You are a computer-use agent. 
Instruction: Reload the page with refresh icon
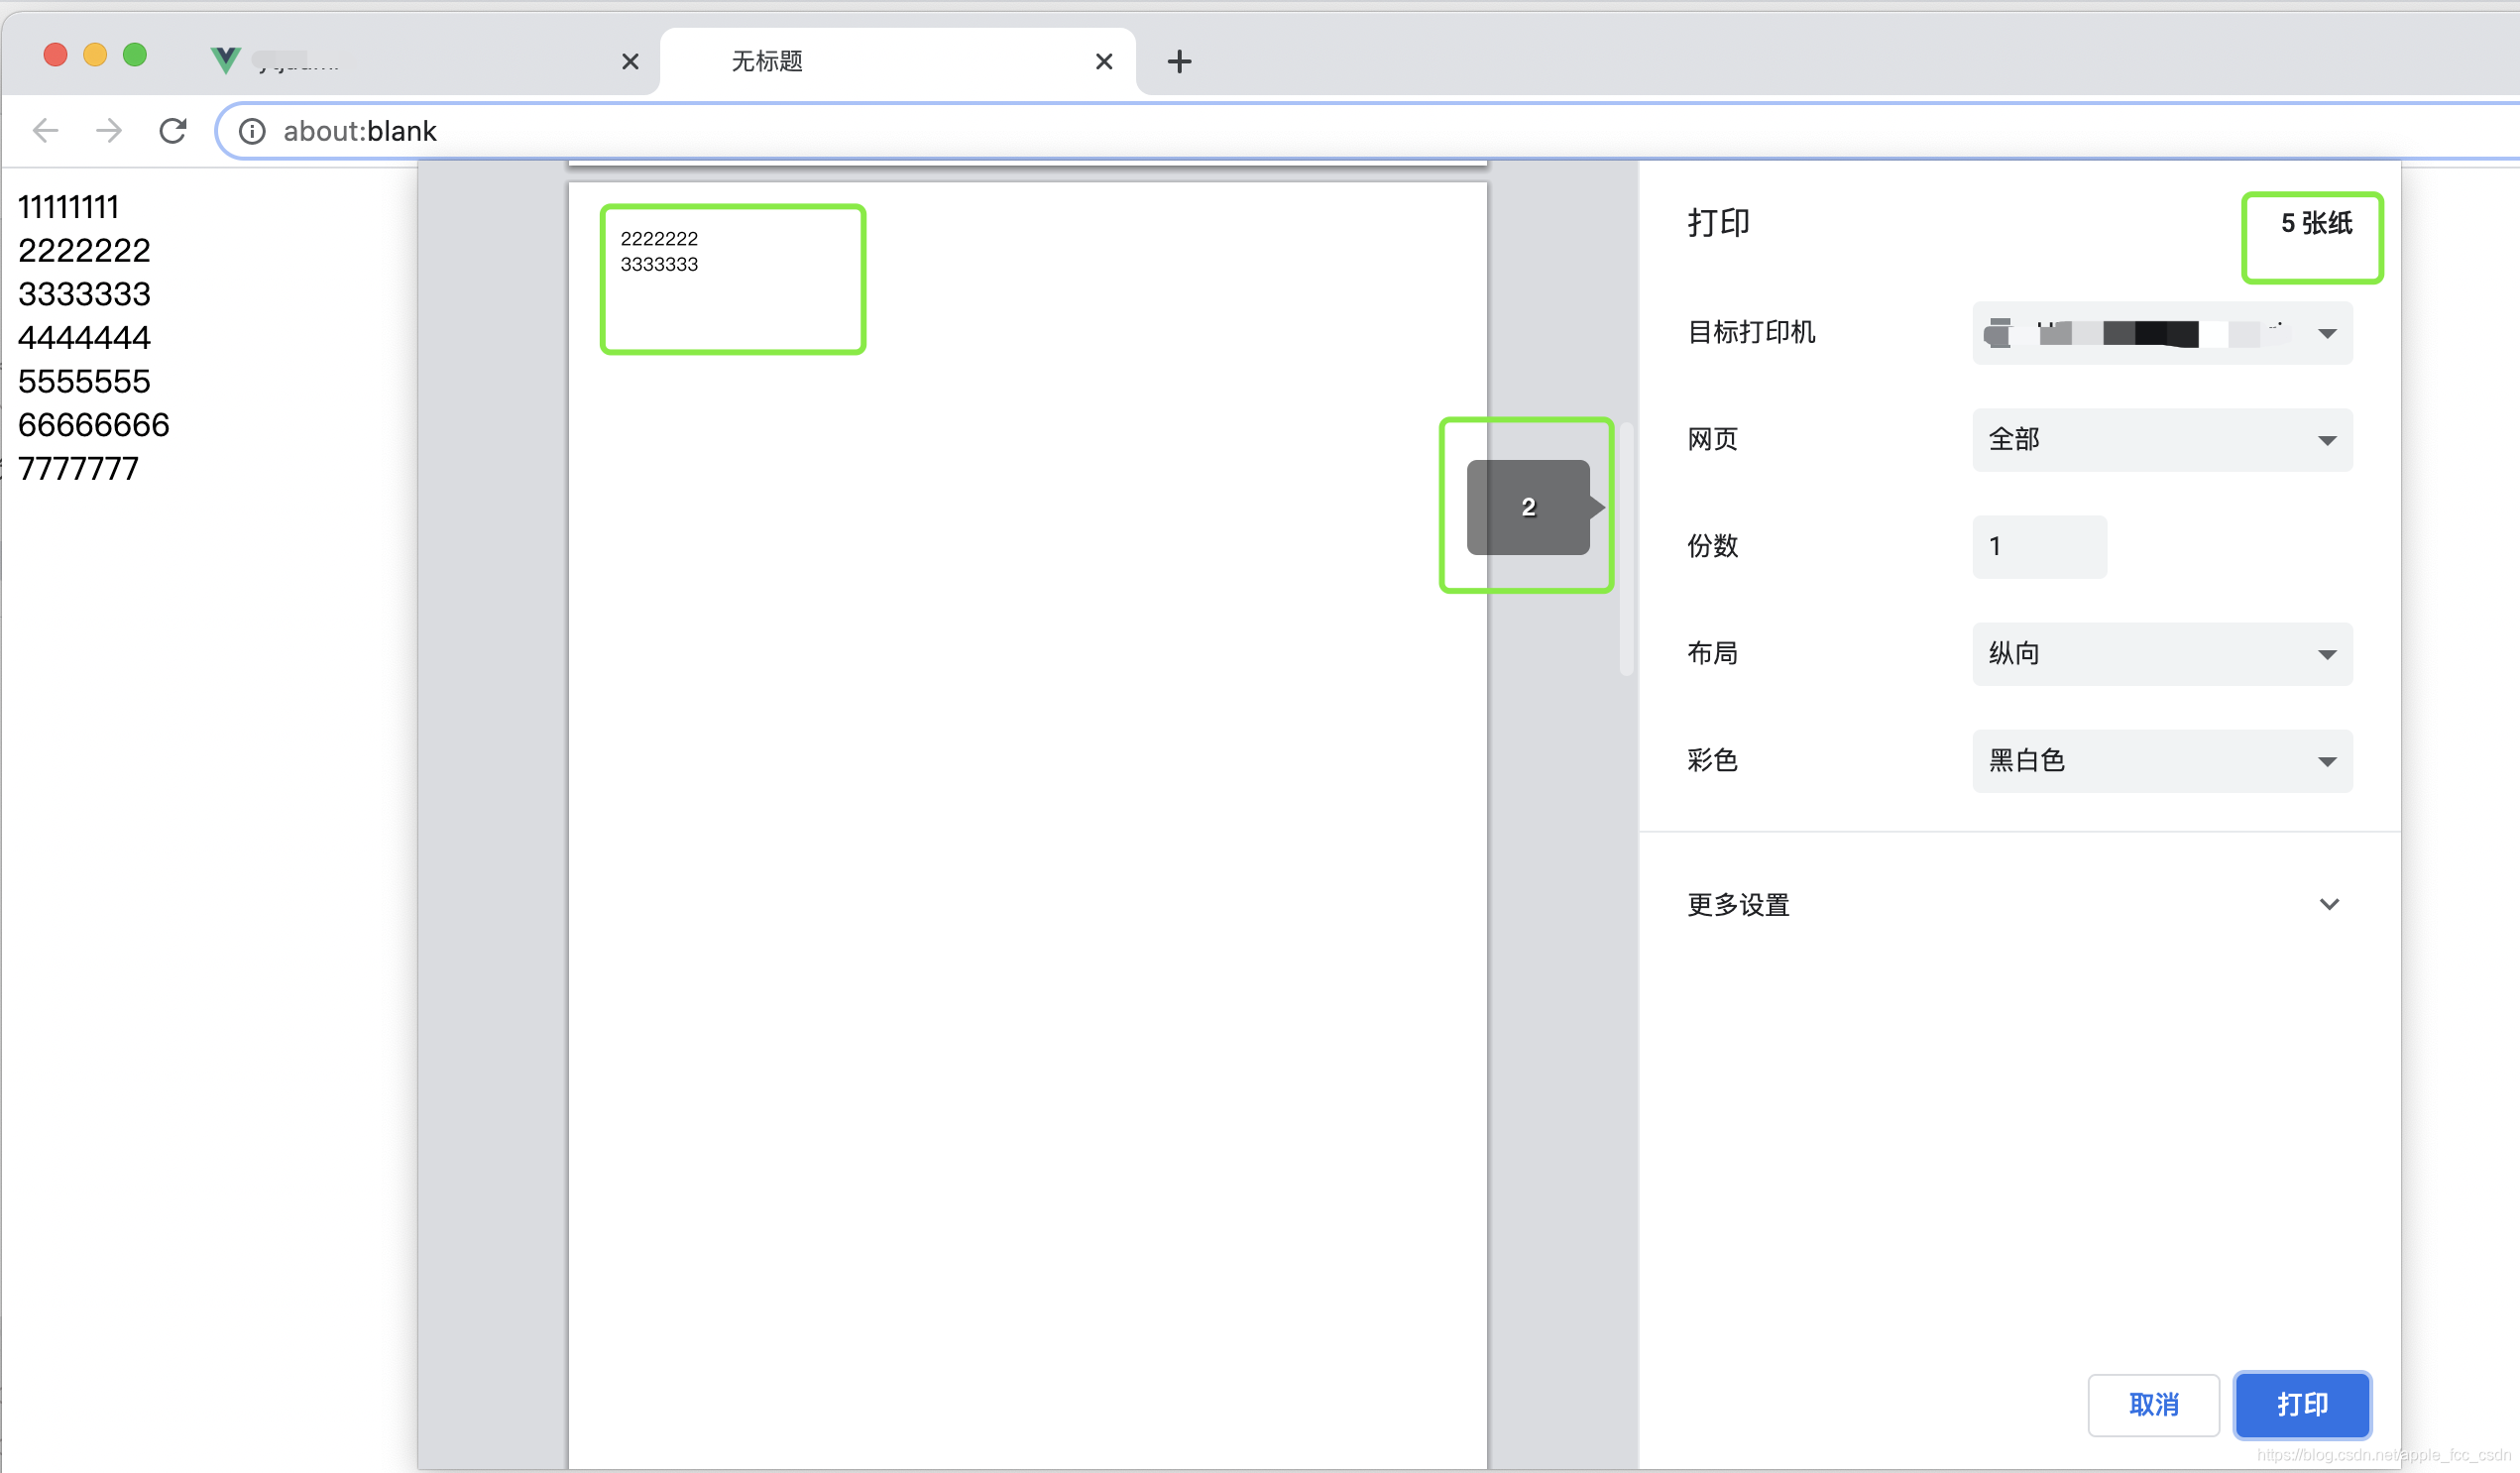(173, 131)
